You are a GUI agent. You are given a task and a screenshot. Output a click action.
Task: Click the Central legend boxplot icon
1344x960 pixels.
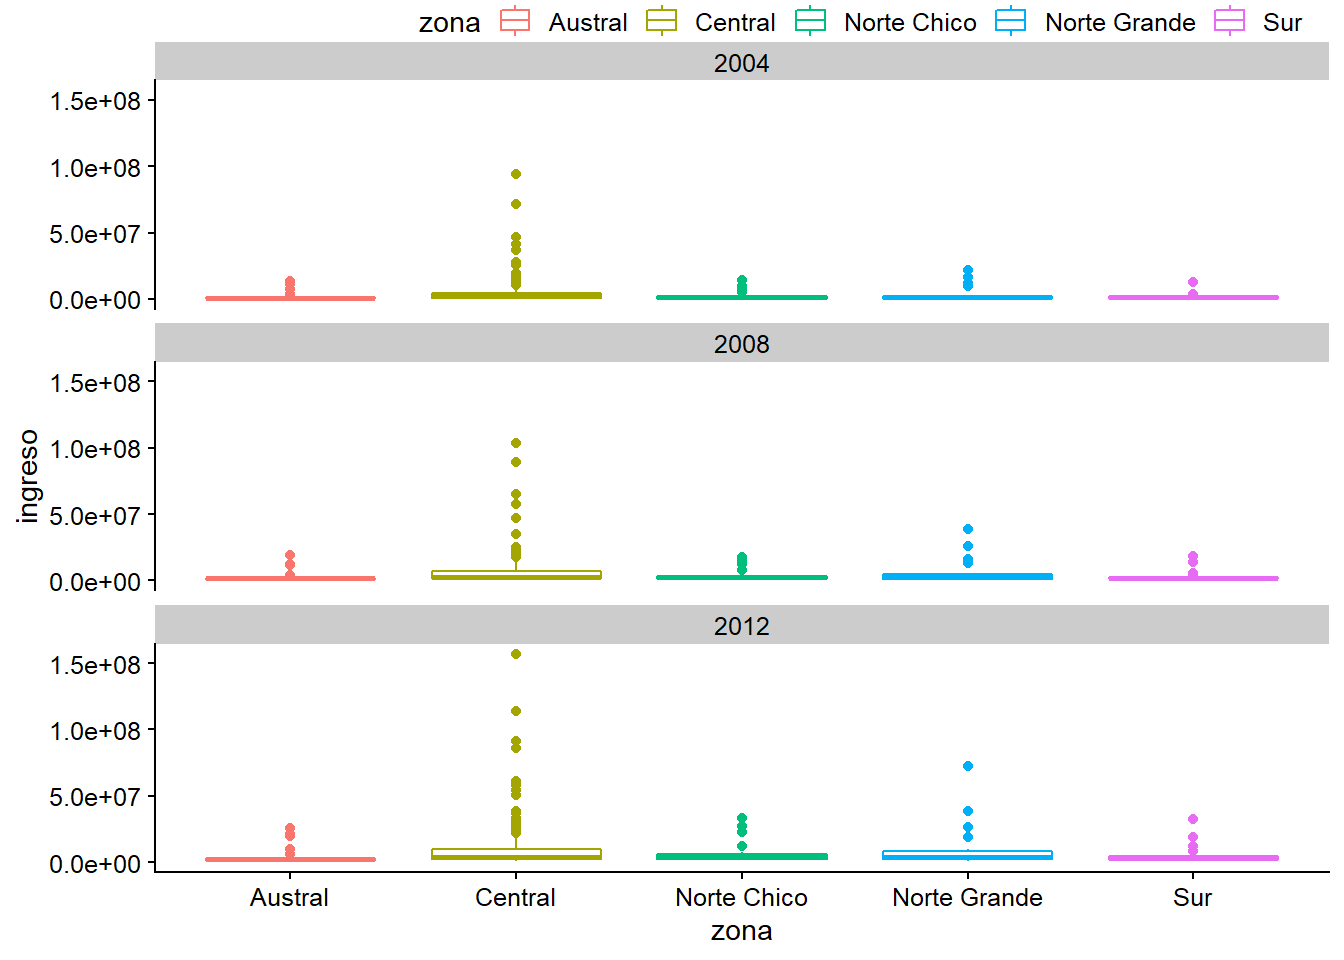click(x=662, y=21)
